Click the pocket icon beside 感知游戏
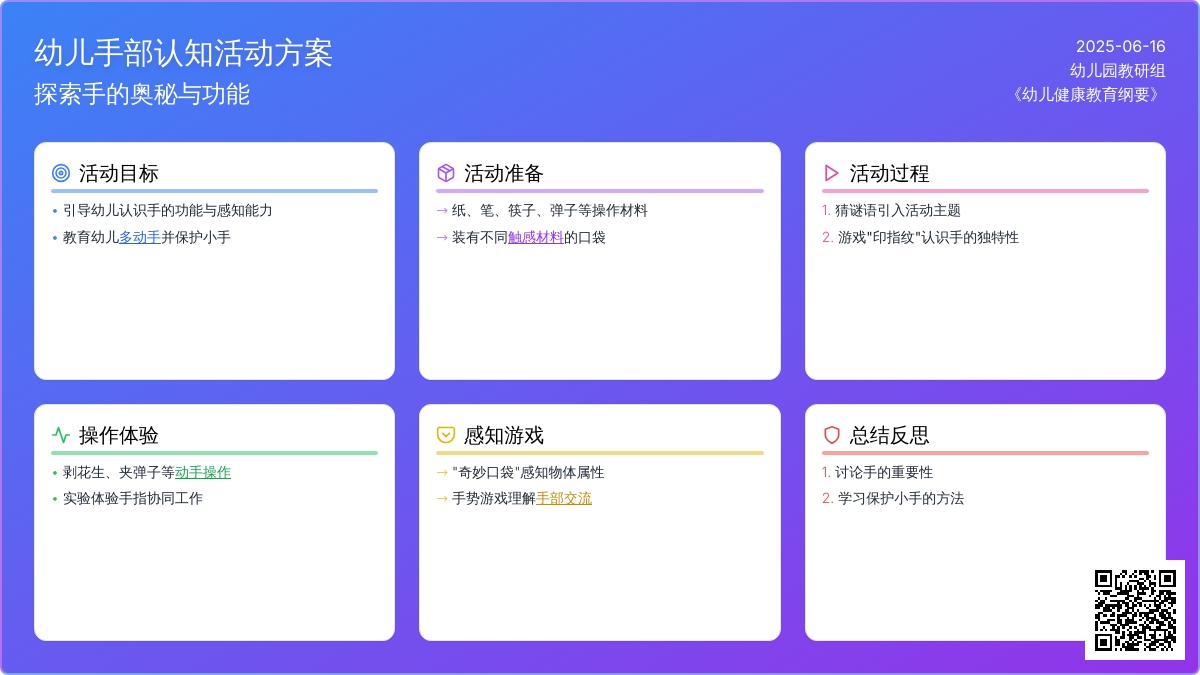The height and width of the screenshot is (675, 1200). (446, 435)
